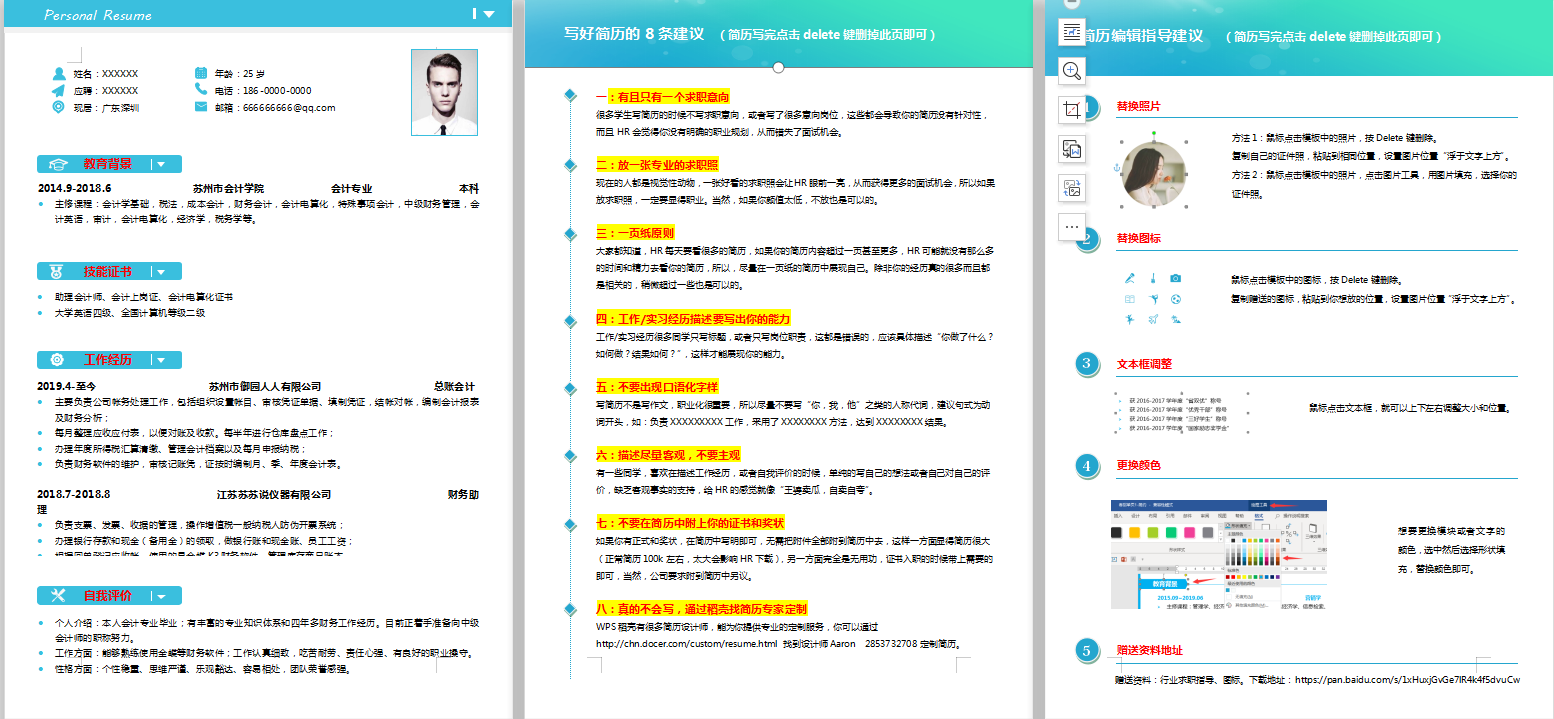Click the wrench tools icon in 自我评价 header

coord(57,595)
